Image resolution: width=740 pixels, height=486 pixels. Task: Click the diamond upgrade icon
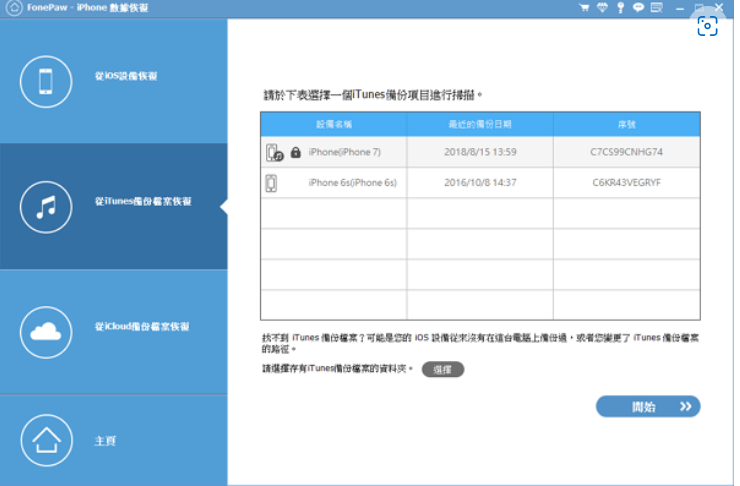click(x=603, y=8)
